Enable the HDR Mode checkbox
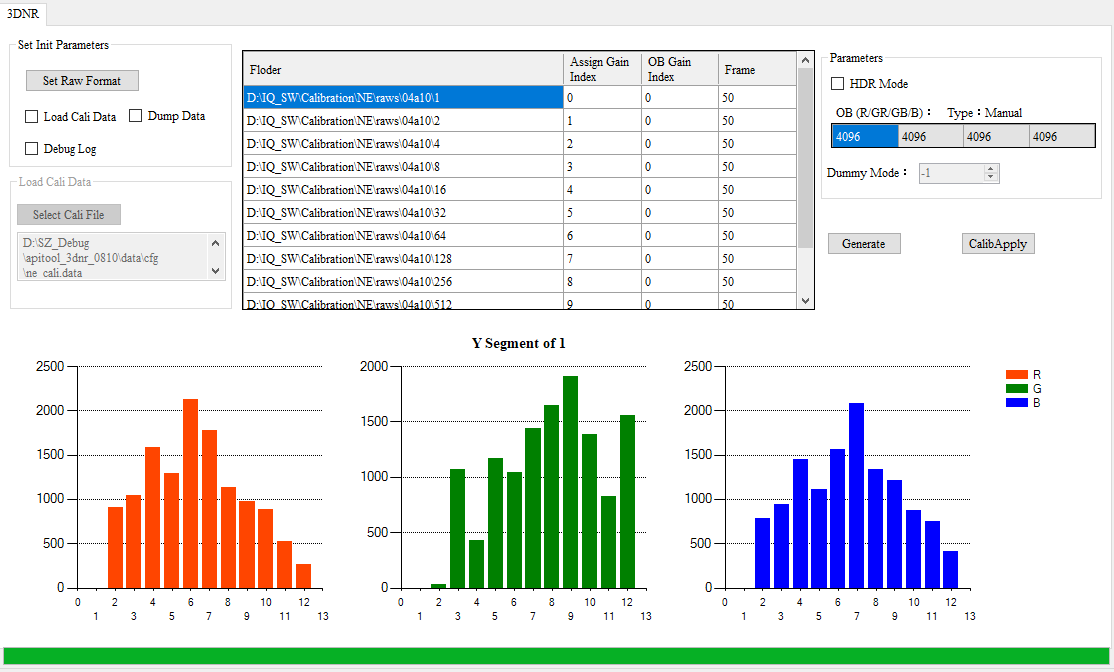Image resolution: width=1114 pixels, height=672 pixels. [838, 84]
